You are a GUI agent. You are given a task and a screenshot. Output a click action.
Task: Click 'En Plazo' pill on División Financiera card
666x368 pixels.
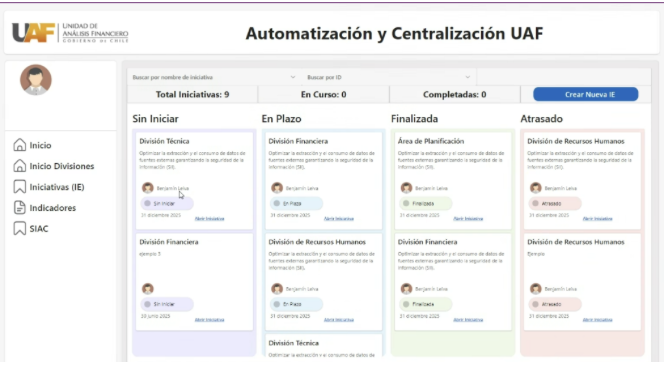[x=296, y=203]
